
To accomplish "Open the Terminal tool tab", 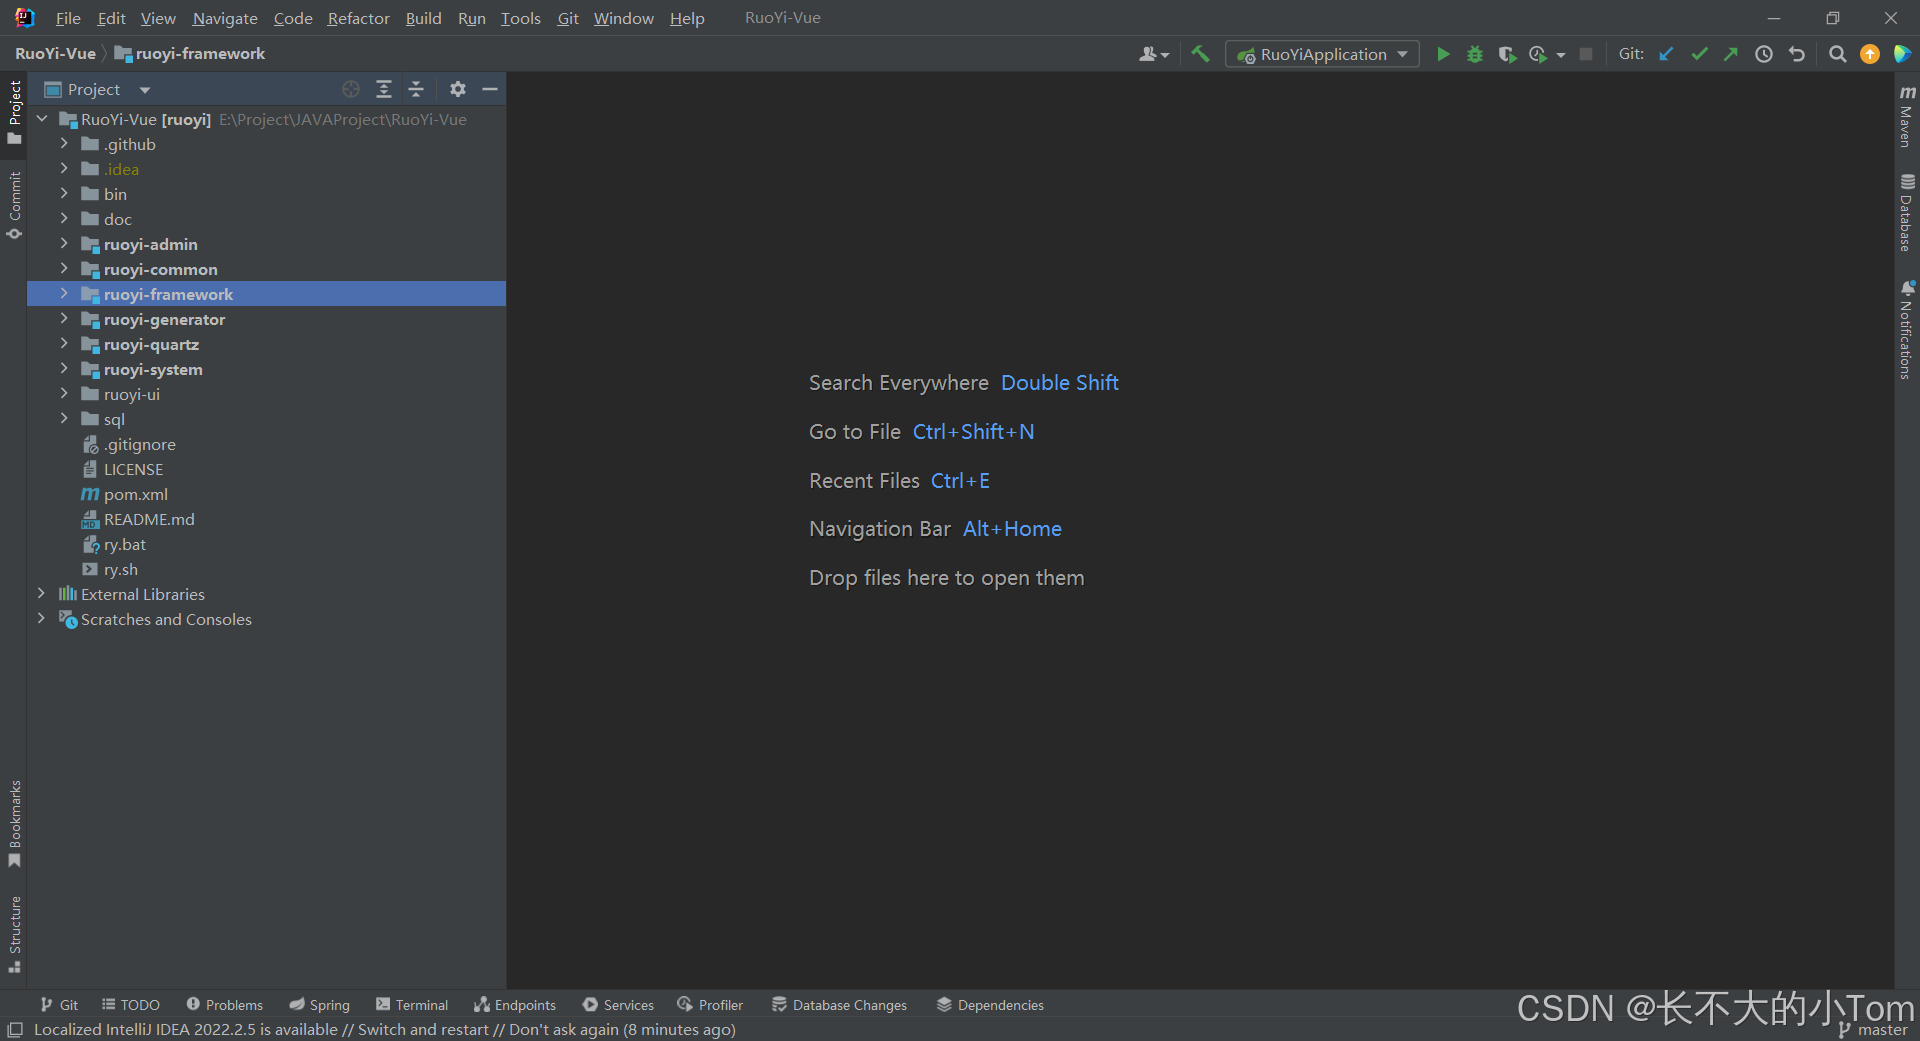I will [412, 1005].
